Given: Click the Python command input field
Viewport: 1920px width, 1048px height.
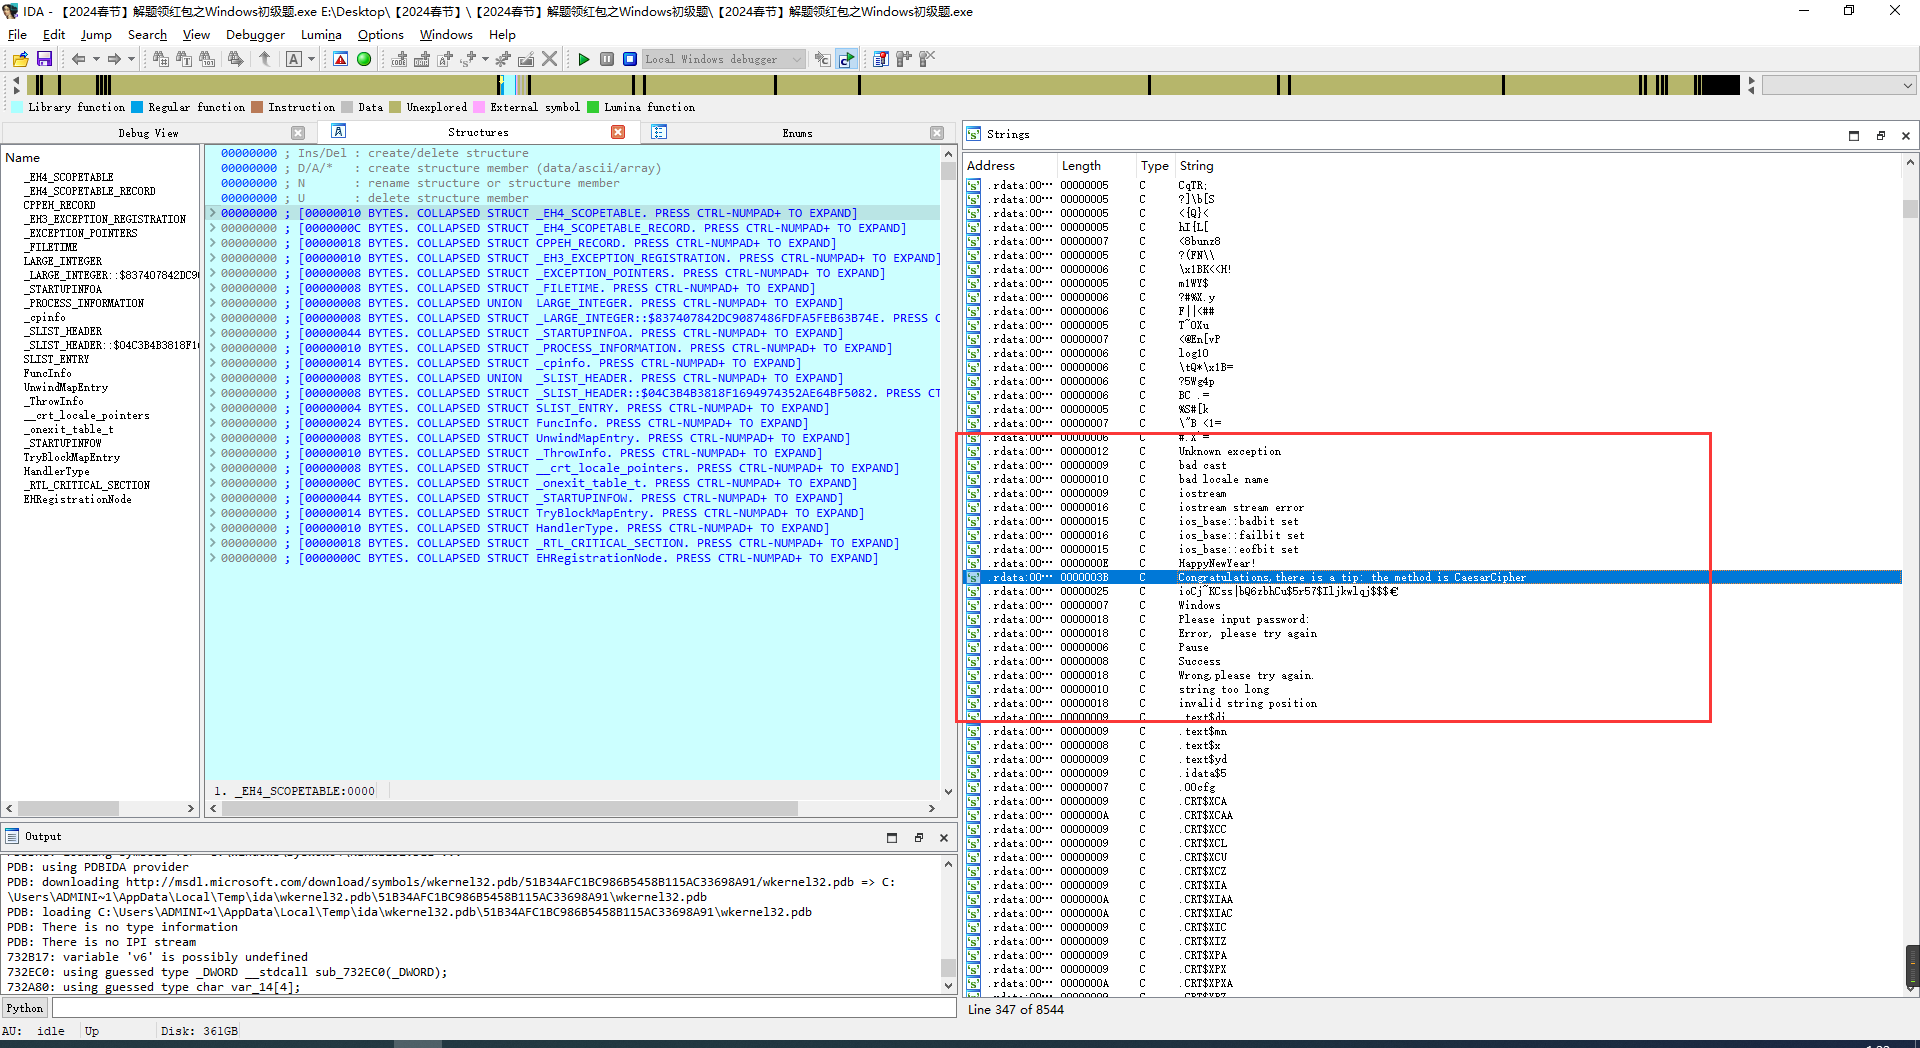Looking at the screenshot, I should pos(503,1008).
